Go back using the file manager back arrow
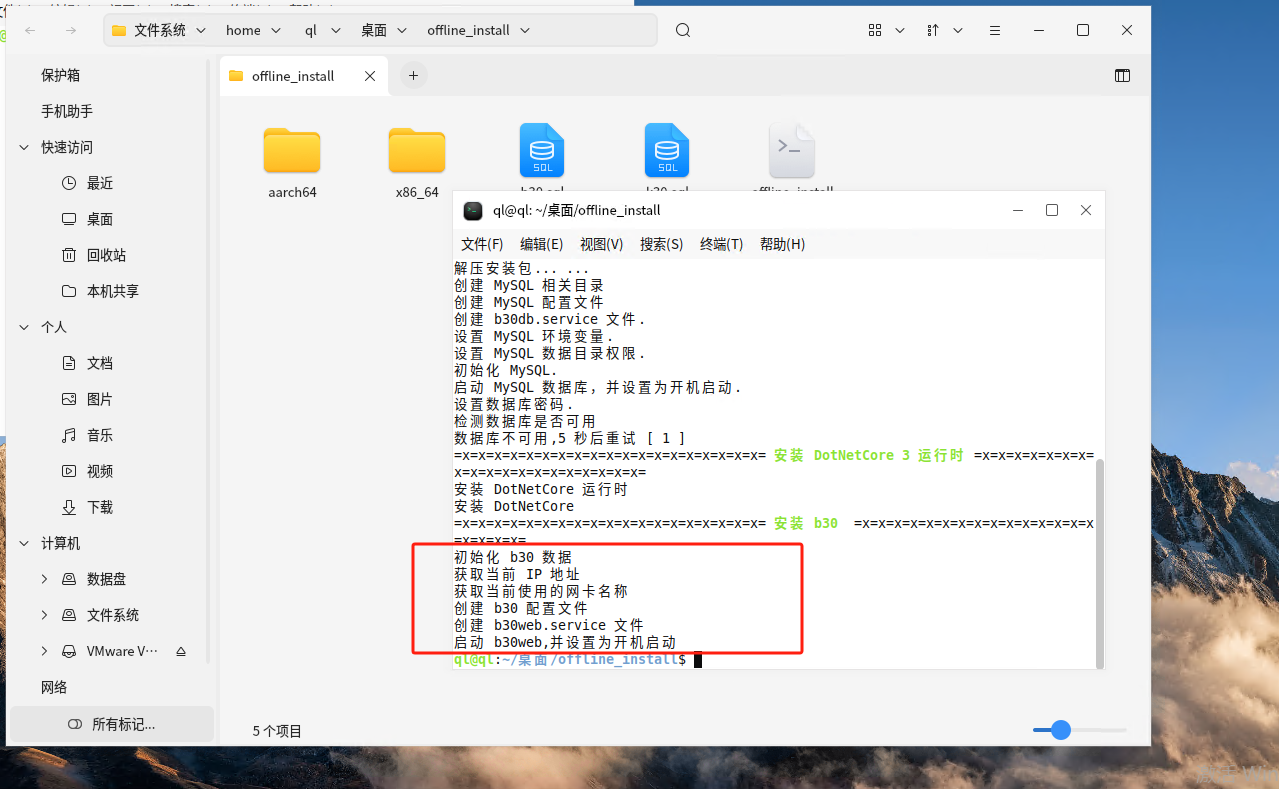This screenshot has height=789, width=1279. pos(30,30)
